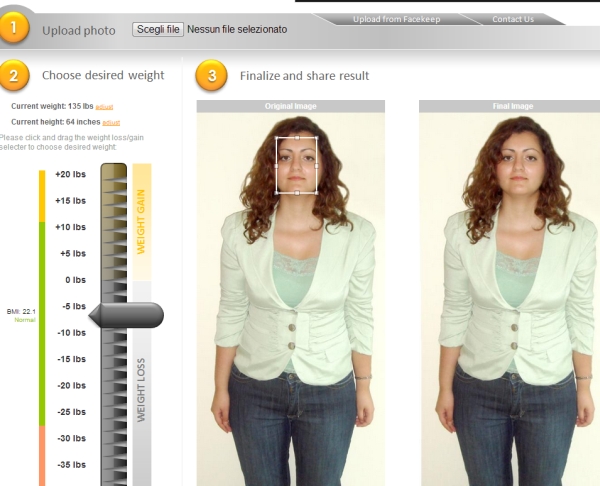Click the +20 lbs mark on scale
The image size is (600, 486).
(x=70, y=175)
